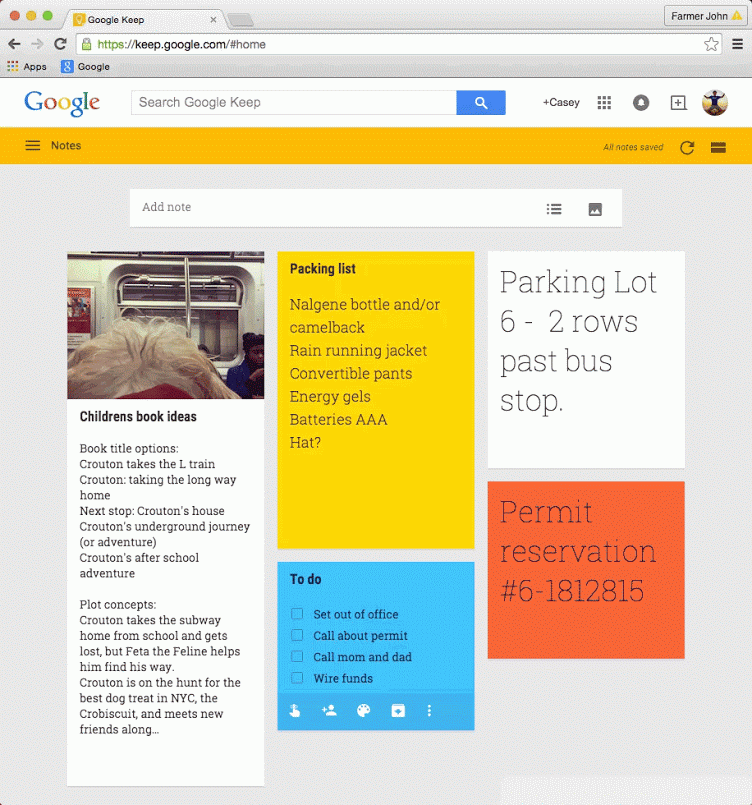
Task: Click the Energy gels line
Action: coord(330,396)
